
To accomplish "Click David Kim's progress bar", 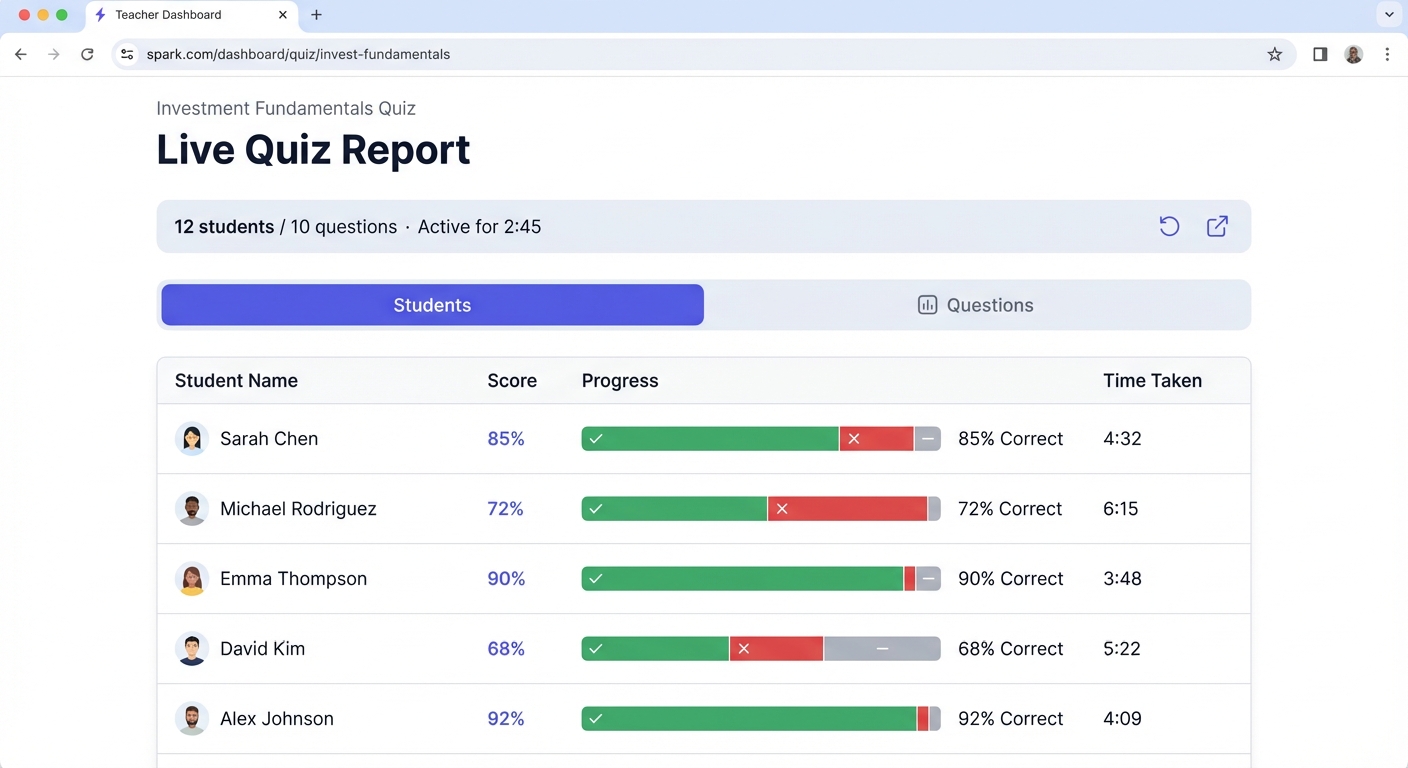I will [x=761, y=649].
